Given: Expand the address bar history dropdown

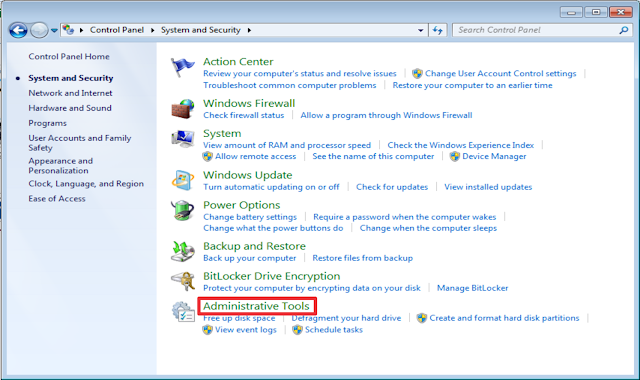Looking at the screenshot, I should pyautogui.click(x=420, y=30).
